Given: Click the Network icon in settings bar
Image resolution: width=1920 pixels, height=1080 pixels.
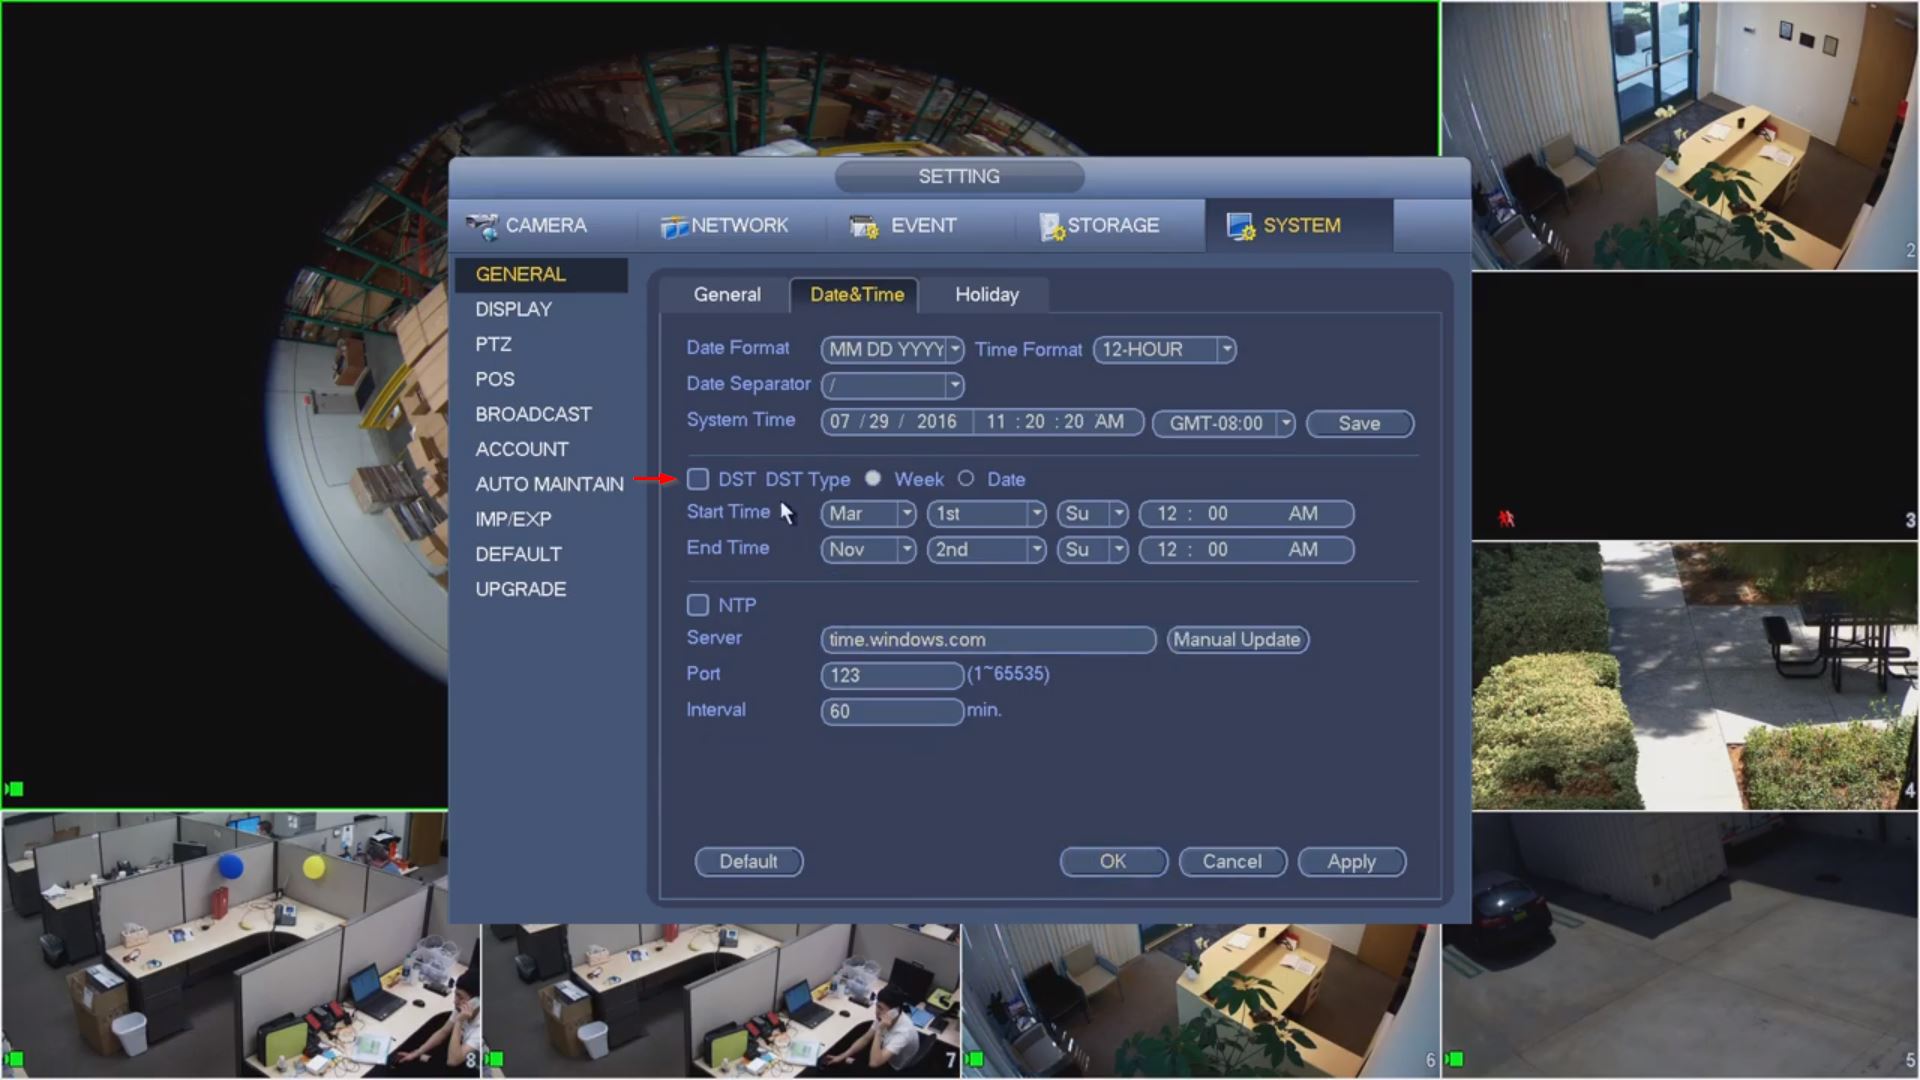Looking at the screenshot, I should click(674, 227).
